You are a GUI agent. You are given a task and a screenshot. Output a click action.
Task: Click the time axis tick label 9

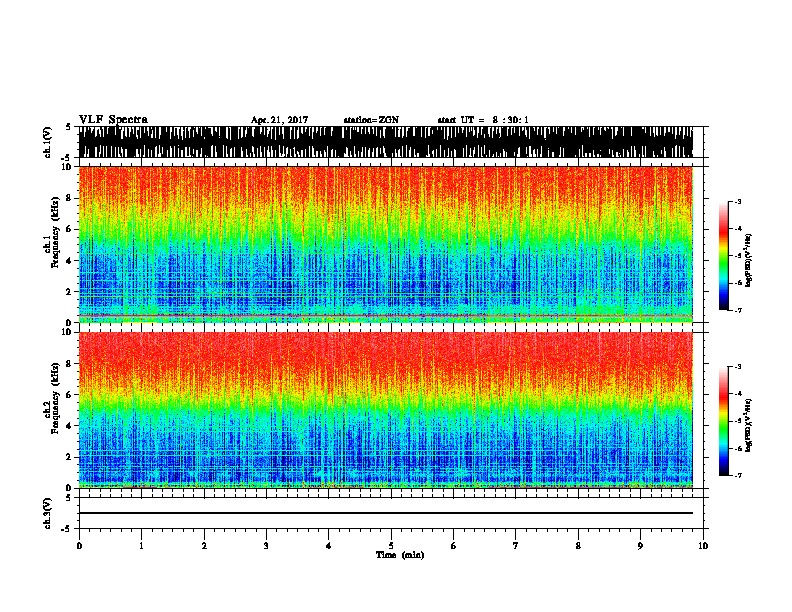tap(640, 546)
